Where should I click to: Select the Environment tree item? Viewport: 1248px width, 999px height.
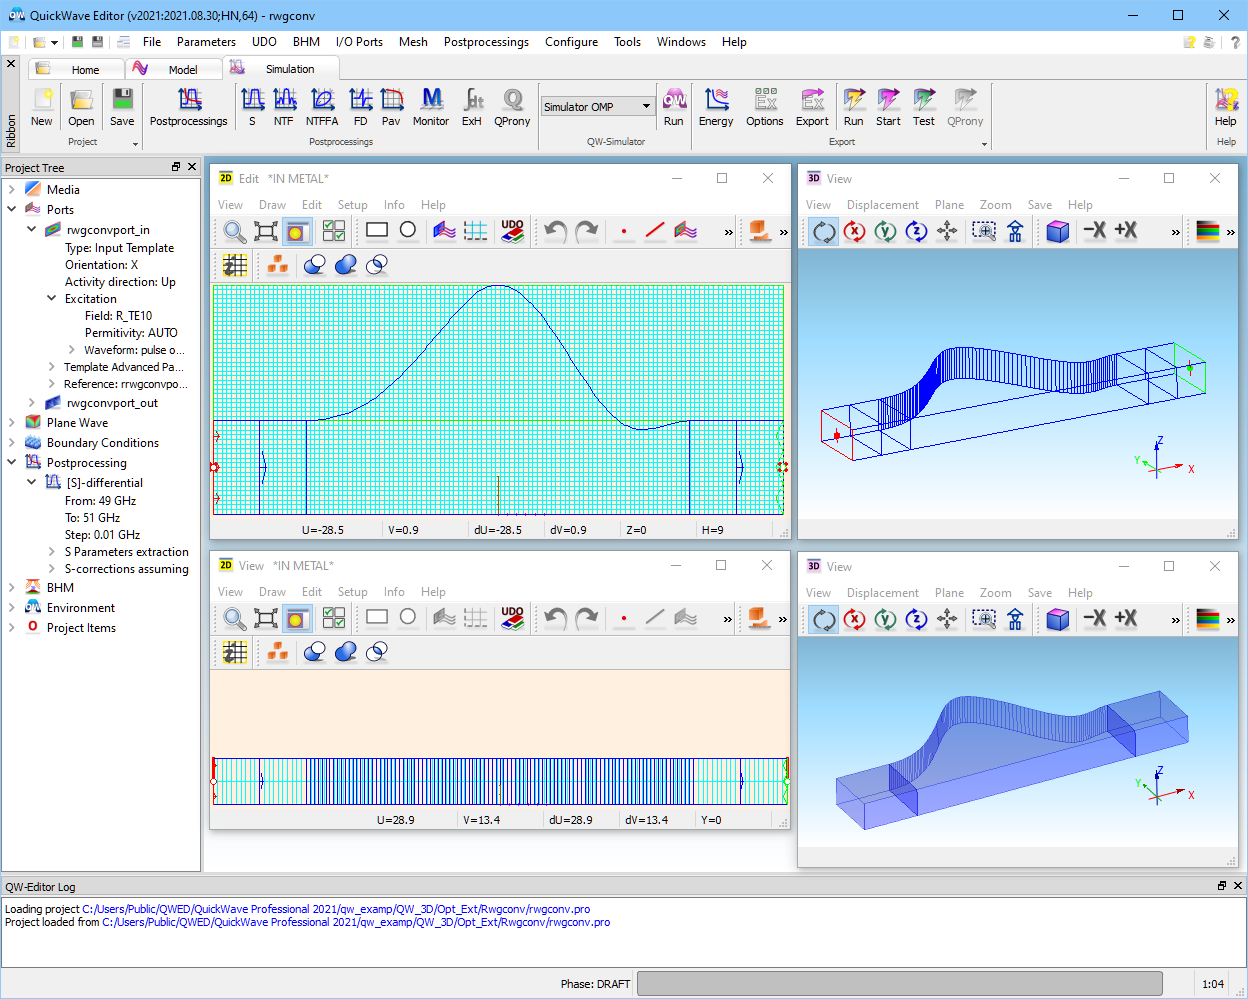pos(80,608)
